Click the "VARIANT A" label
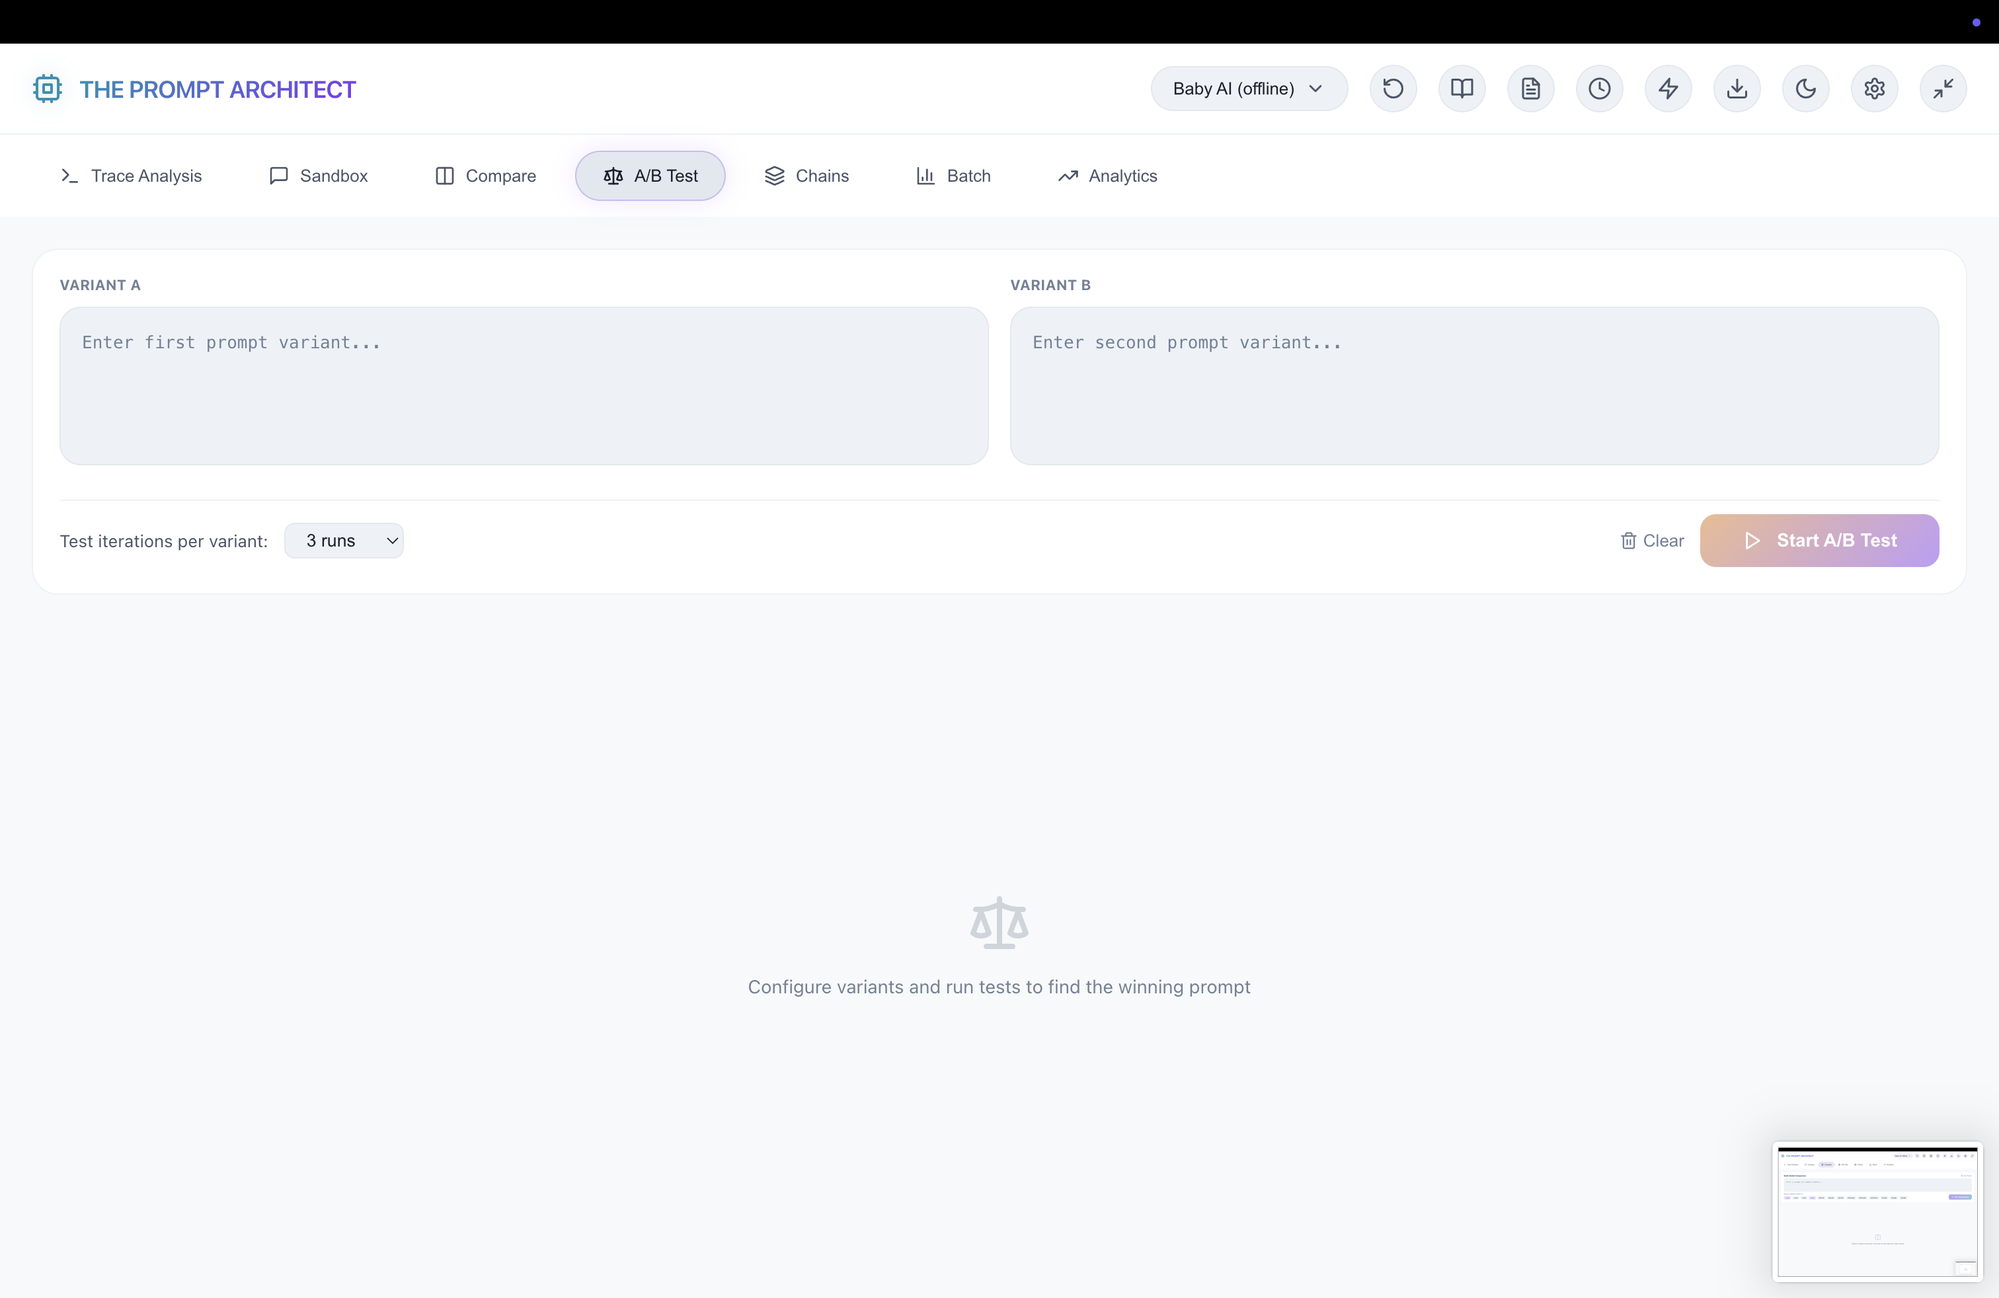 [x=100, y=285]
